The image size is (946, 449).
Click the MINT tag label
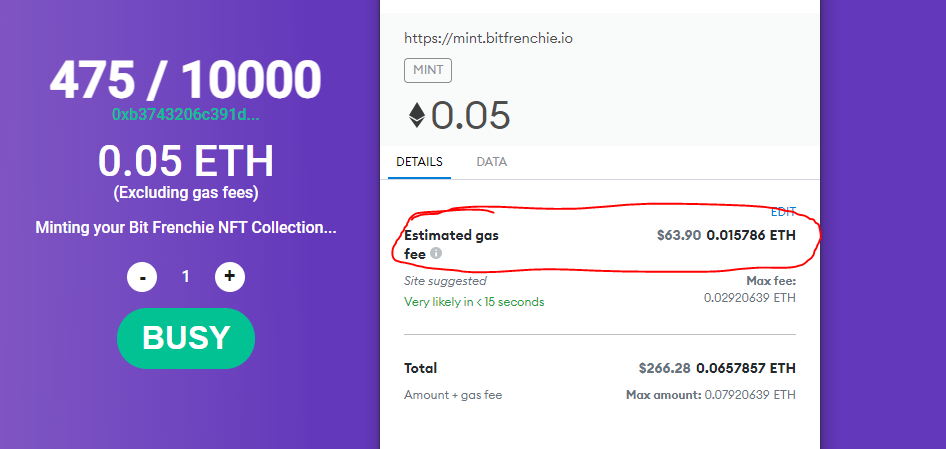[x=428, y=70]
